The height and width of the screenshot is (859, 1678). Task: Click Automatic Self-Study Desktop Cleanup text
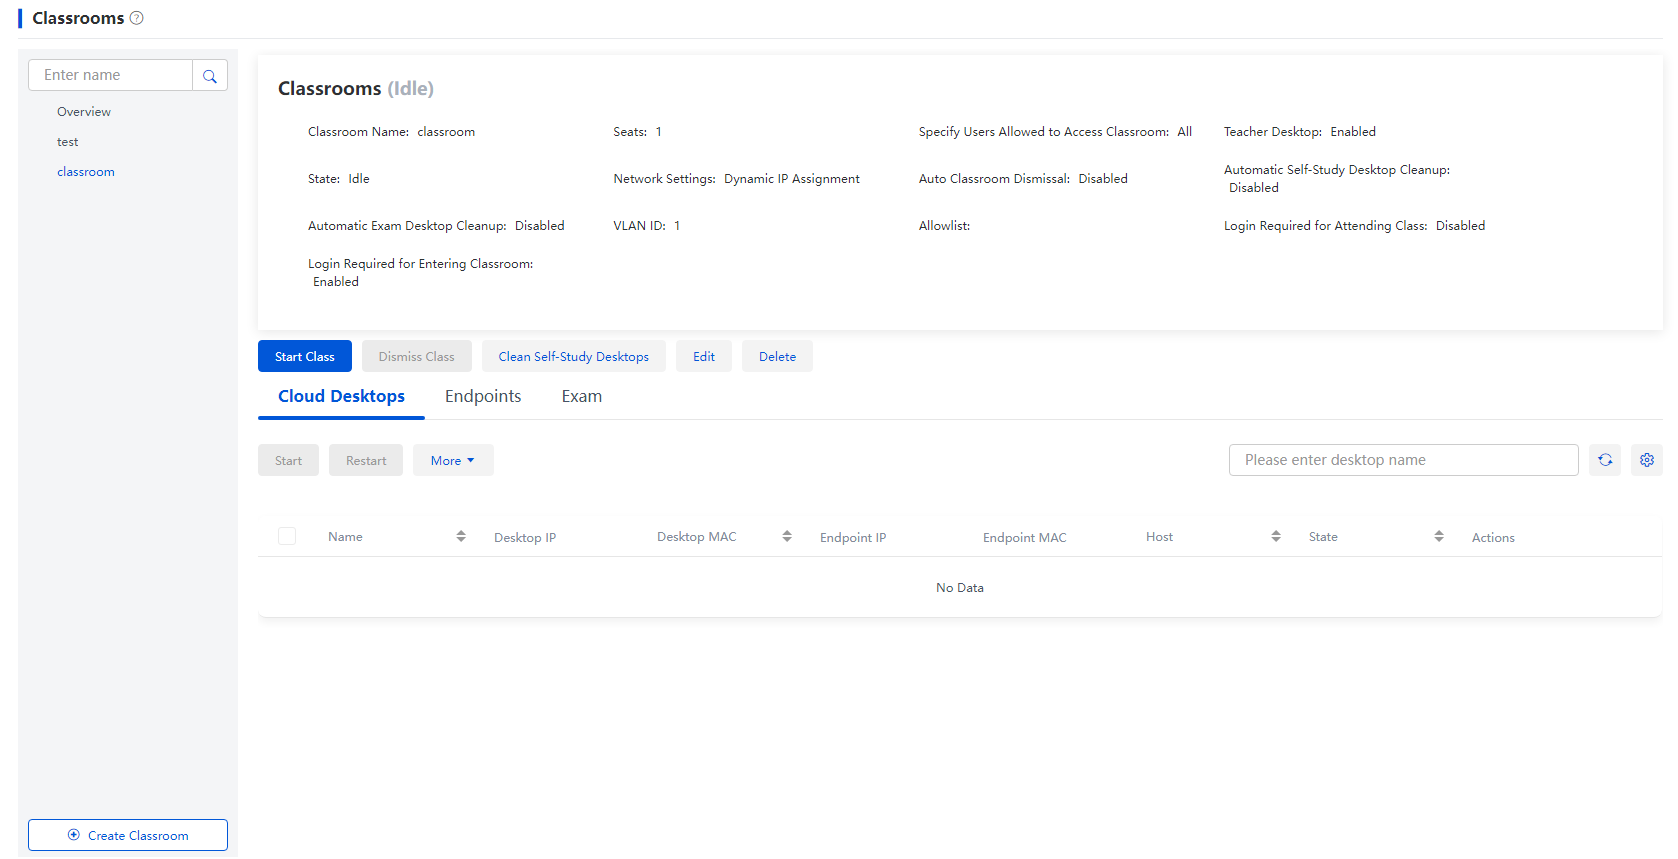pos(1337,179)
